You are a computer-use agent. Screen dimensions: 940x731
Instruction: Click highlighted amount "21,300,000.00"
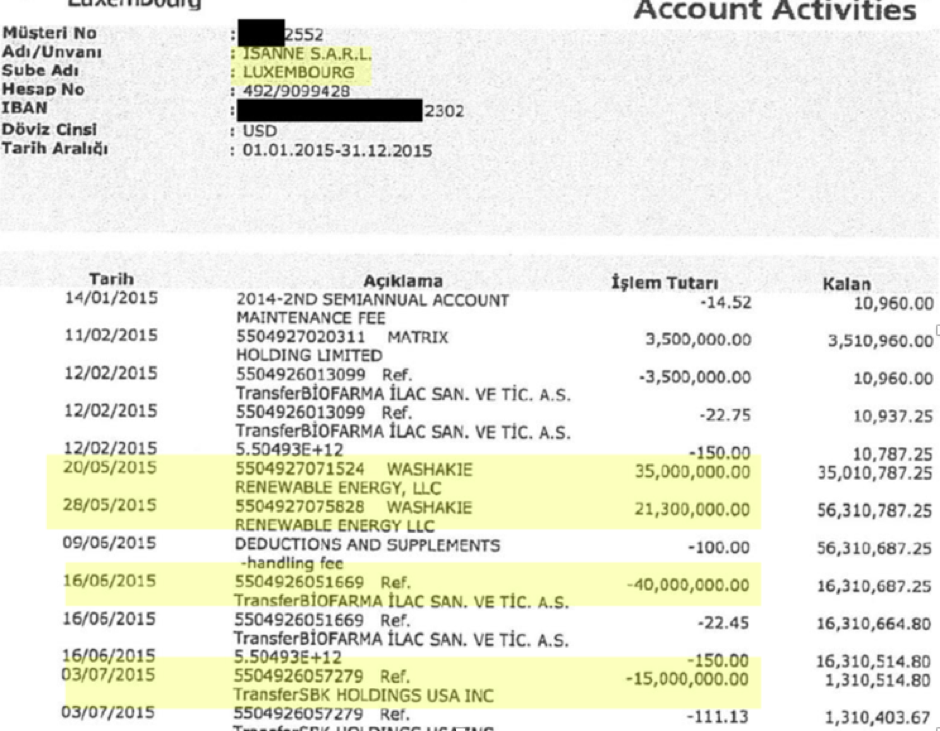coord(692,510)
